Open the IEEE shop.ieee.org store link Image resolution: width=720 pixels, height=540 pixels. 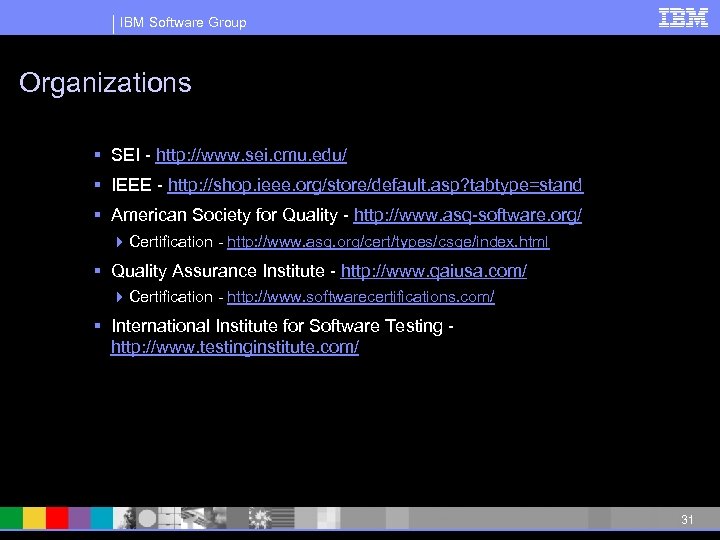[x=375, y=185]
